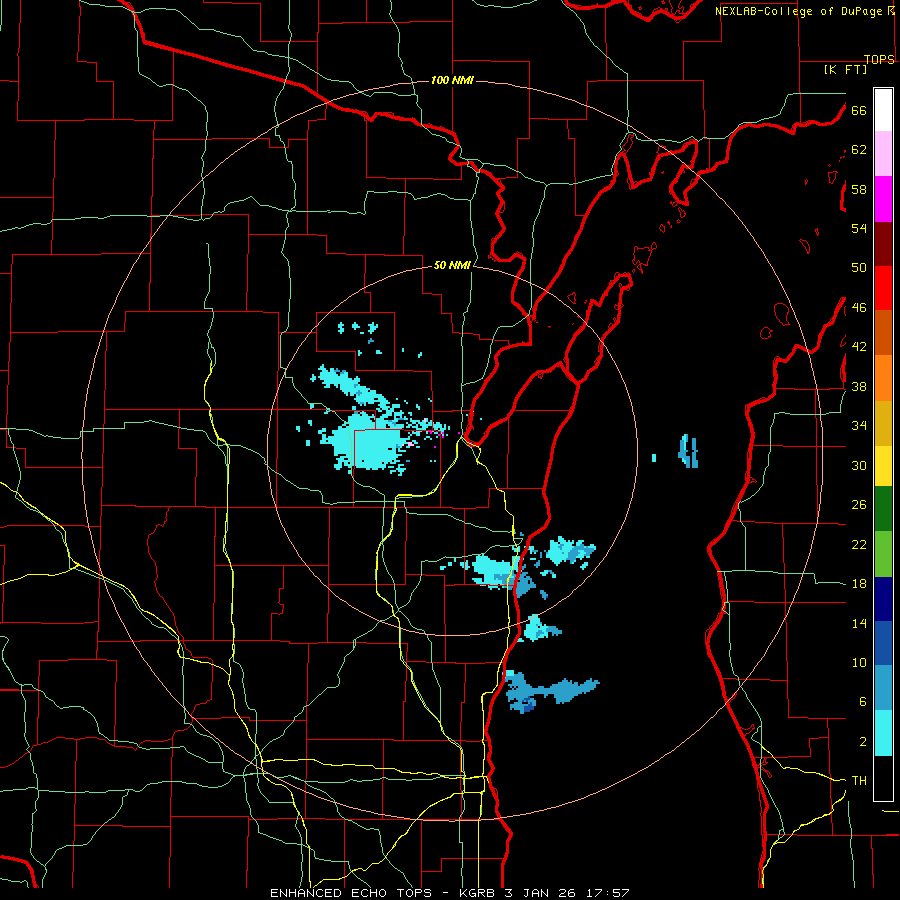Click the yellow legend color swatch
Screen dimensions: 900x900
(x=883, y=465)
